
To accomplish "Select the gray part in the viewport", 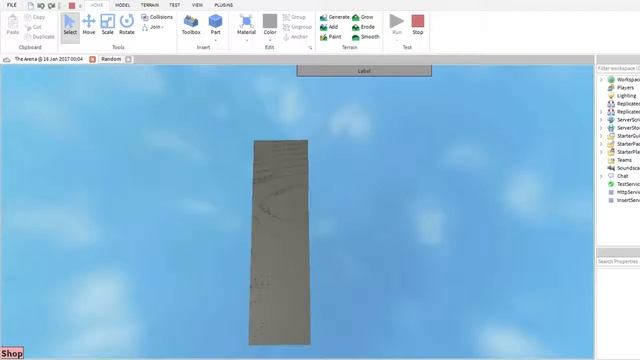I will tap(280, 242).
